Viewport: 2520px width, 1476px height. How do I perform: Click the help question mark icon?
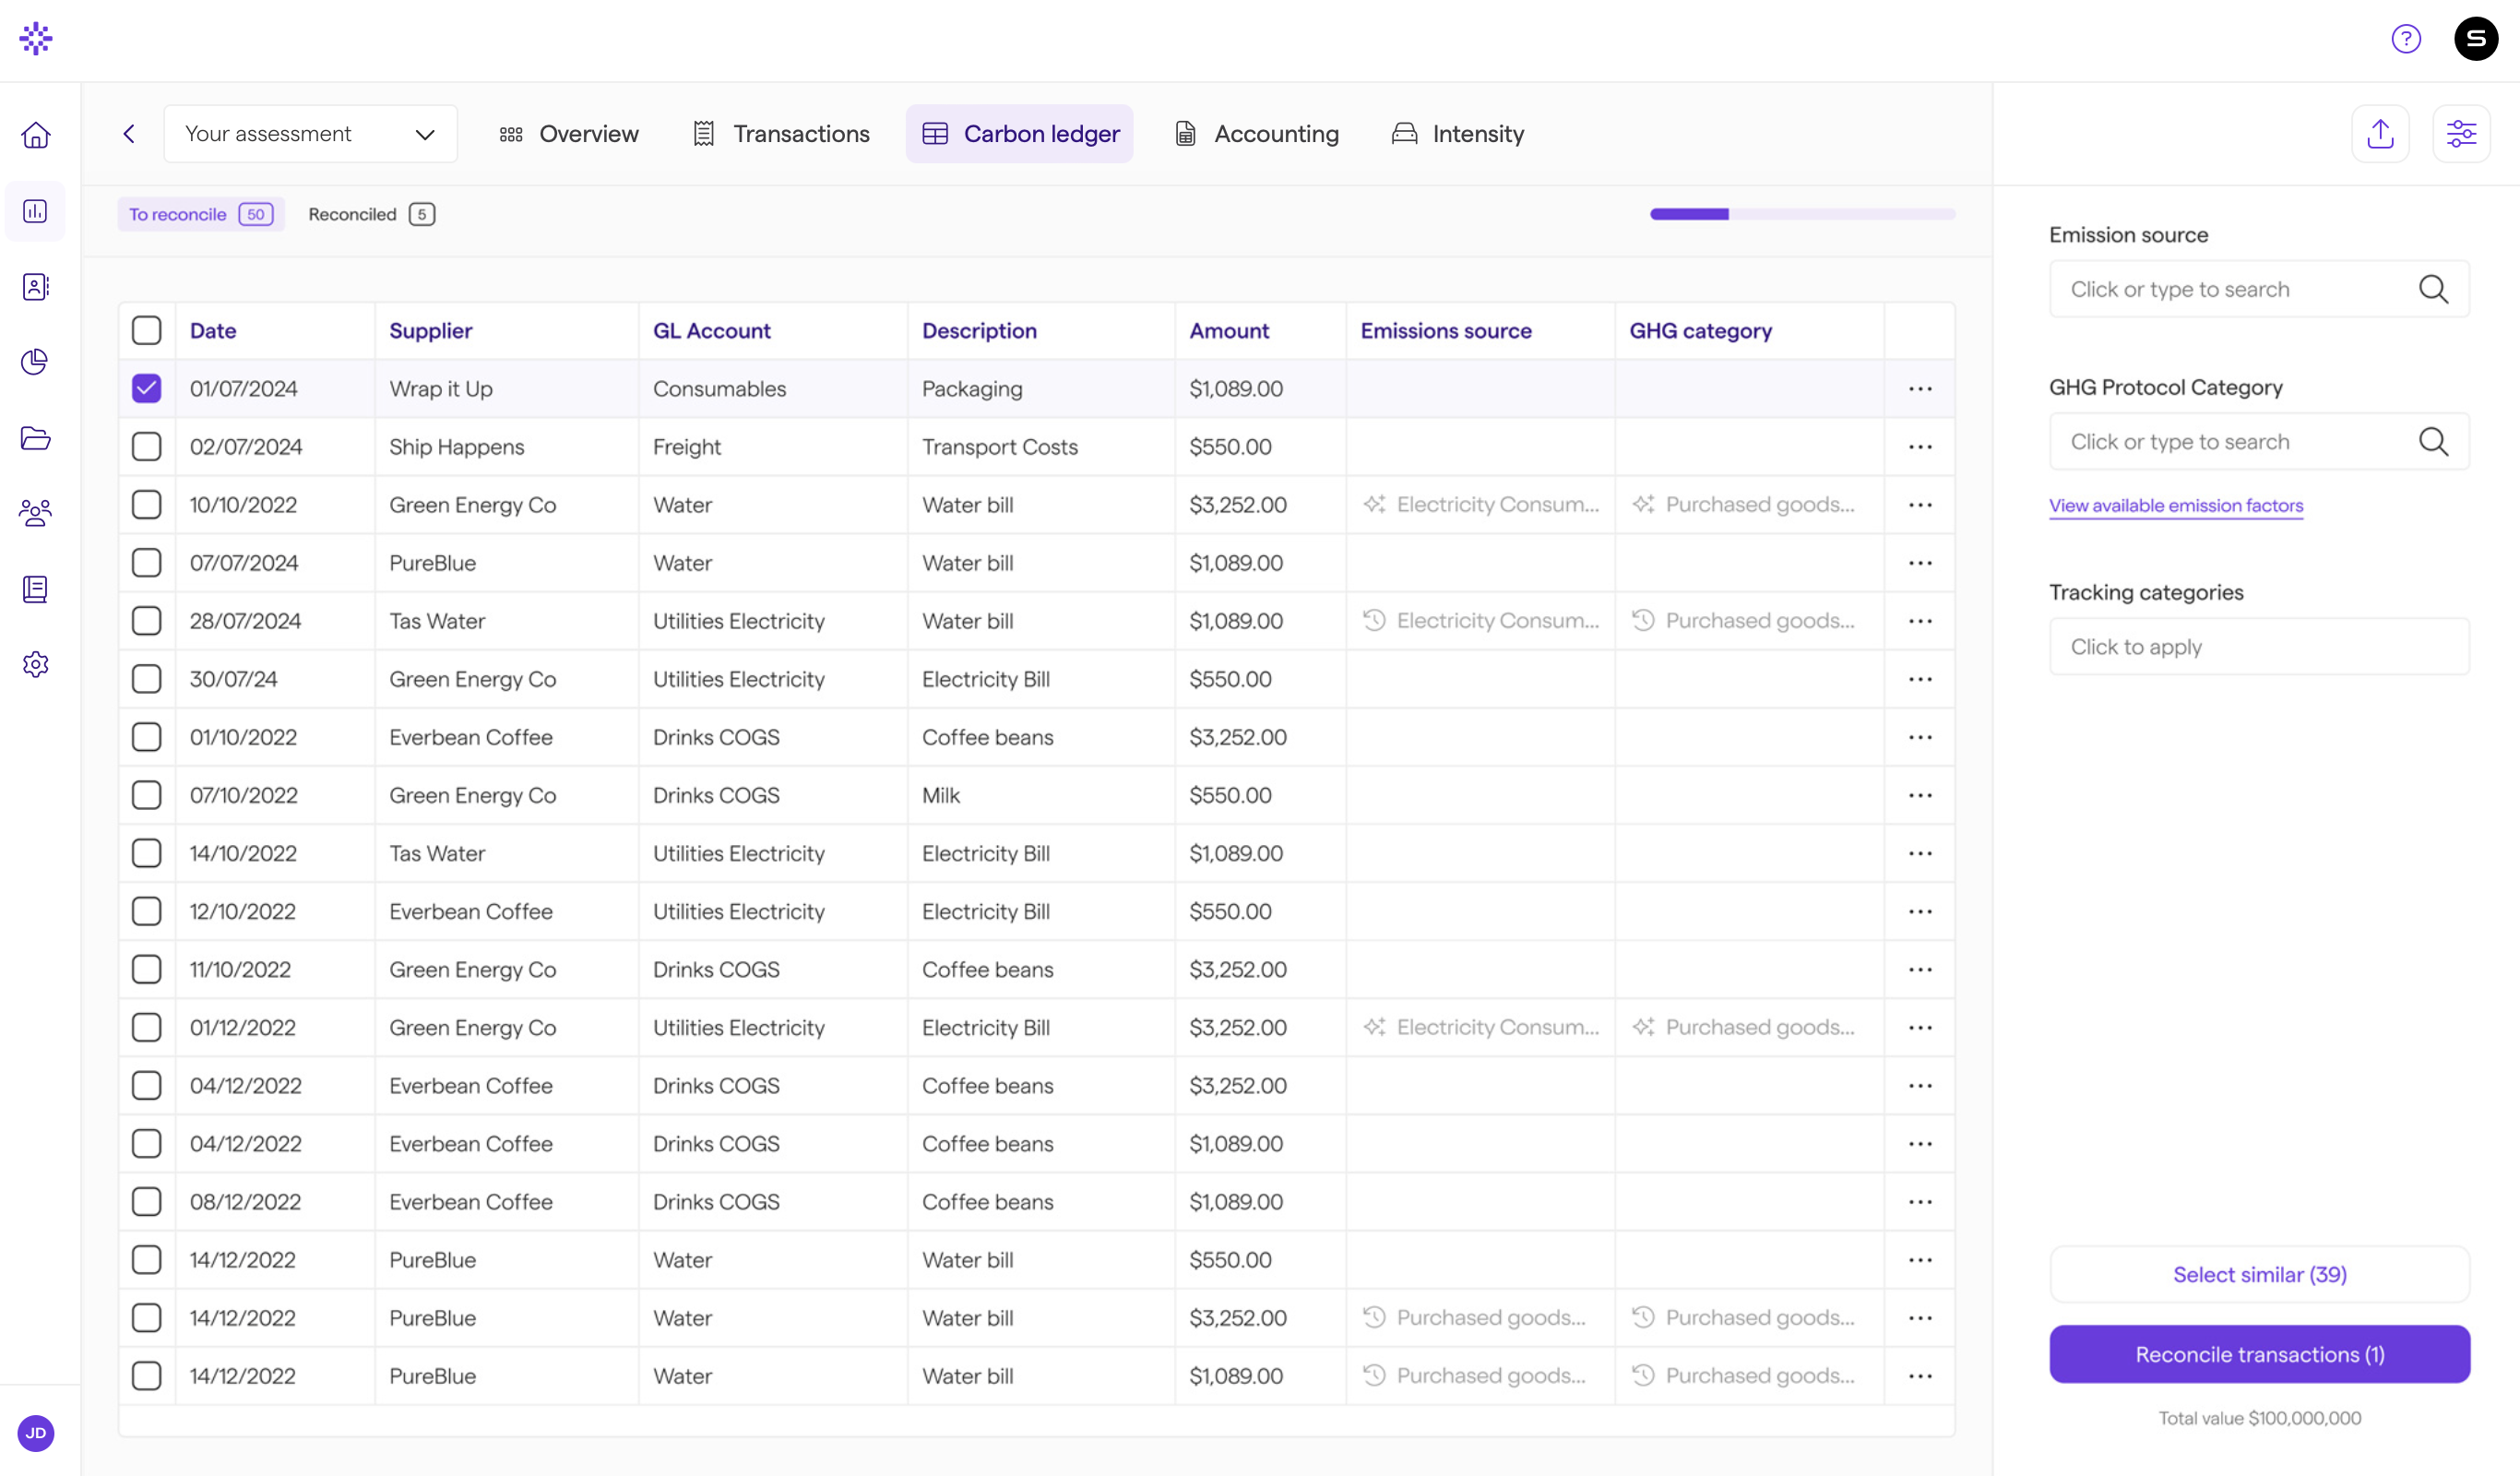point(2405,39)
